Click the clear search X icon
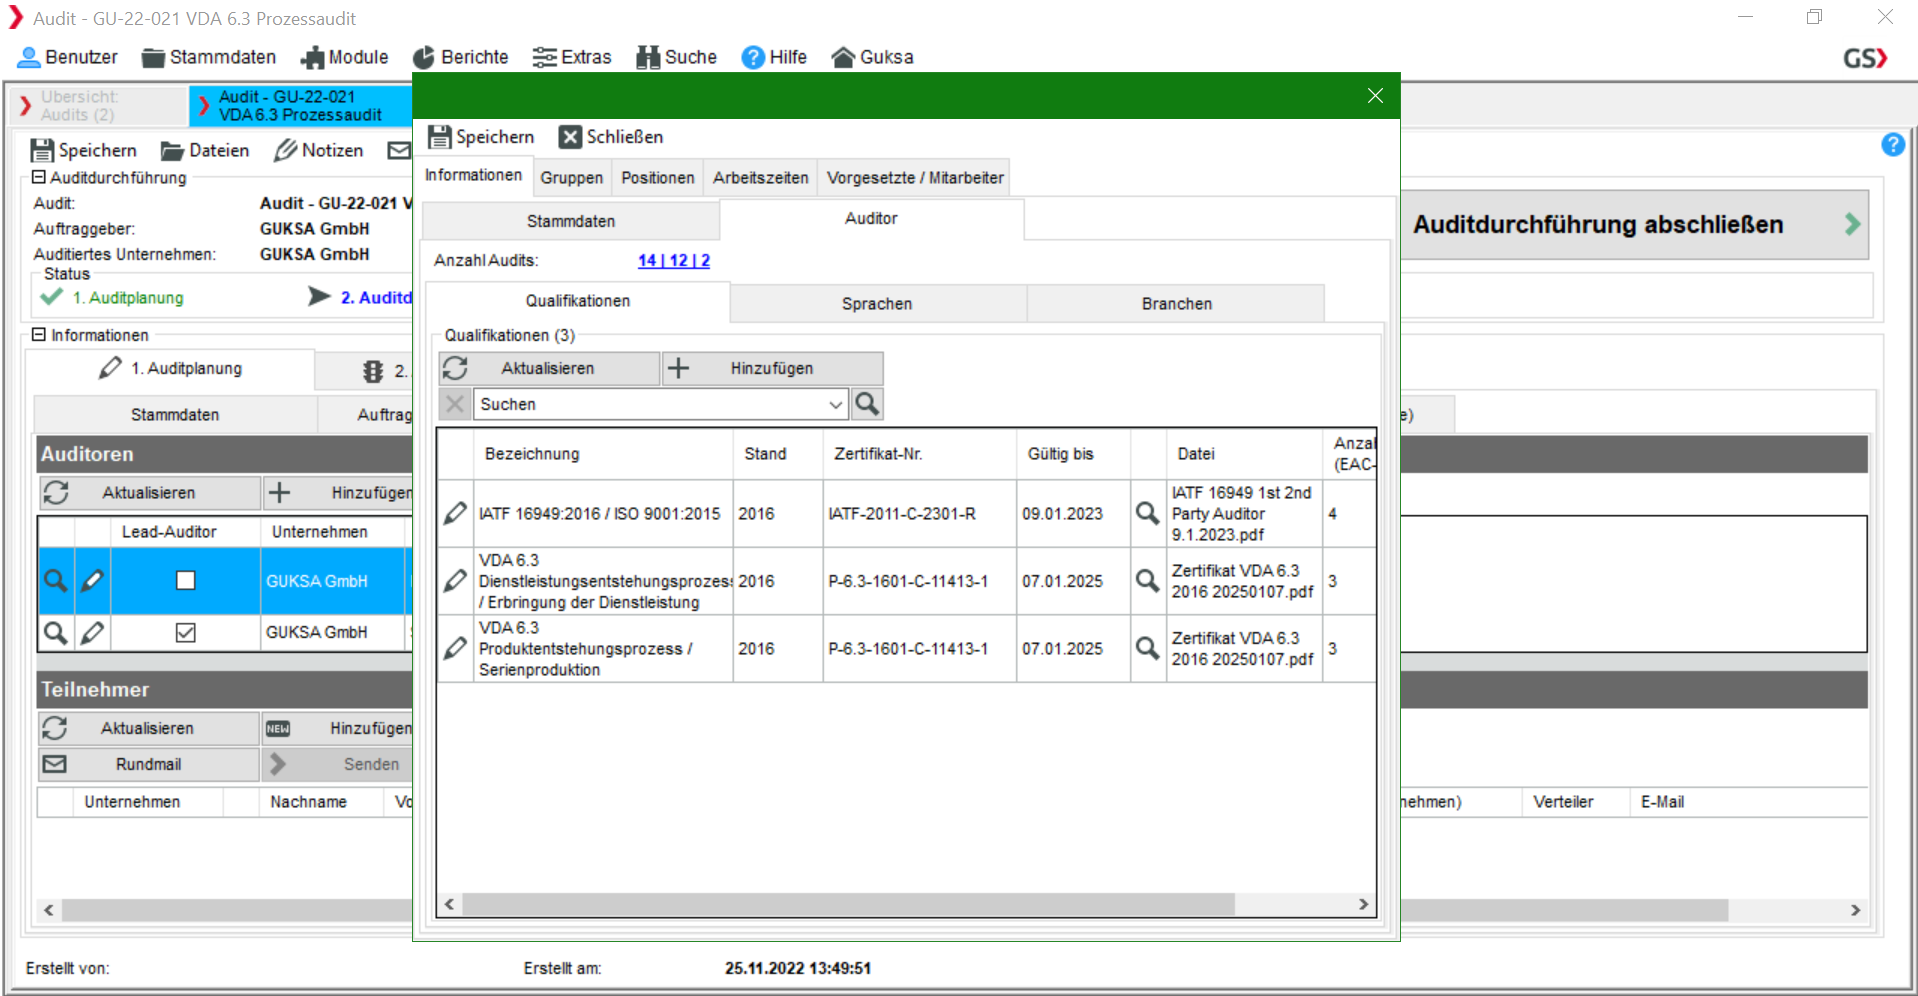This screenshot has width=1918, height=996. coord(455,404)
